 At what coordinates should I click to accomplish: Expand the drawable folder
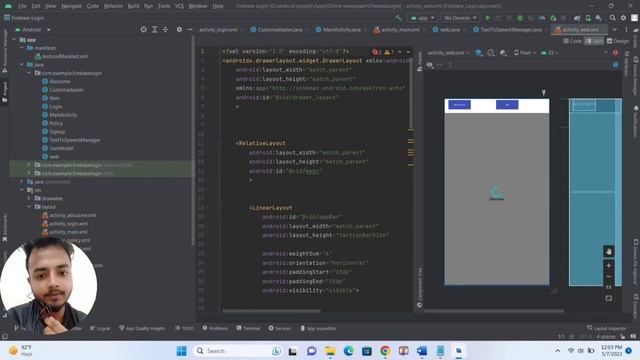point(29,198)
